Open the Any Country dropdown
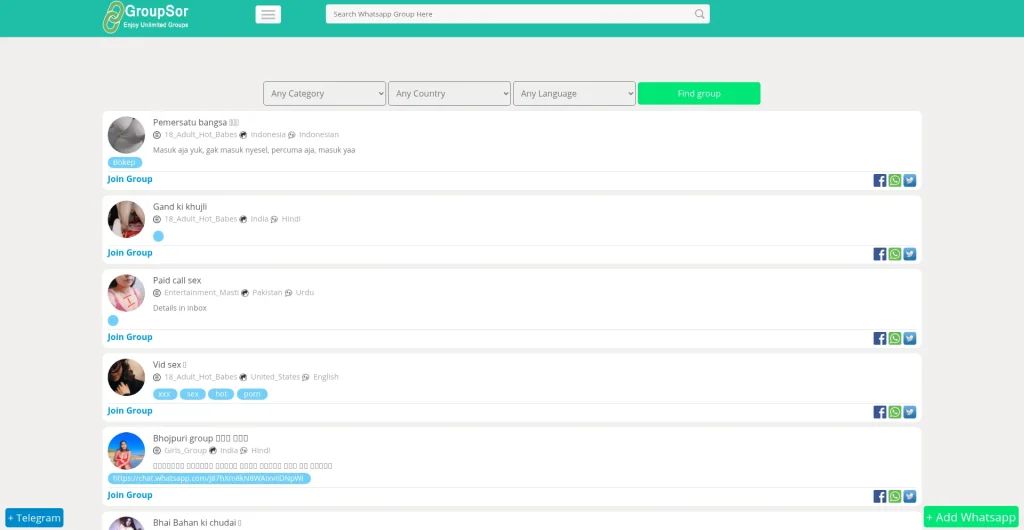The image size is (1024, 530). (x=449, y=93)
